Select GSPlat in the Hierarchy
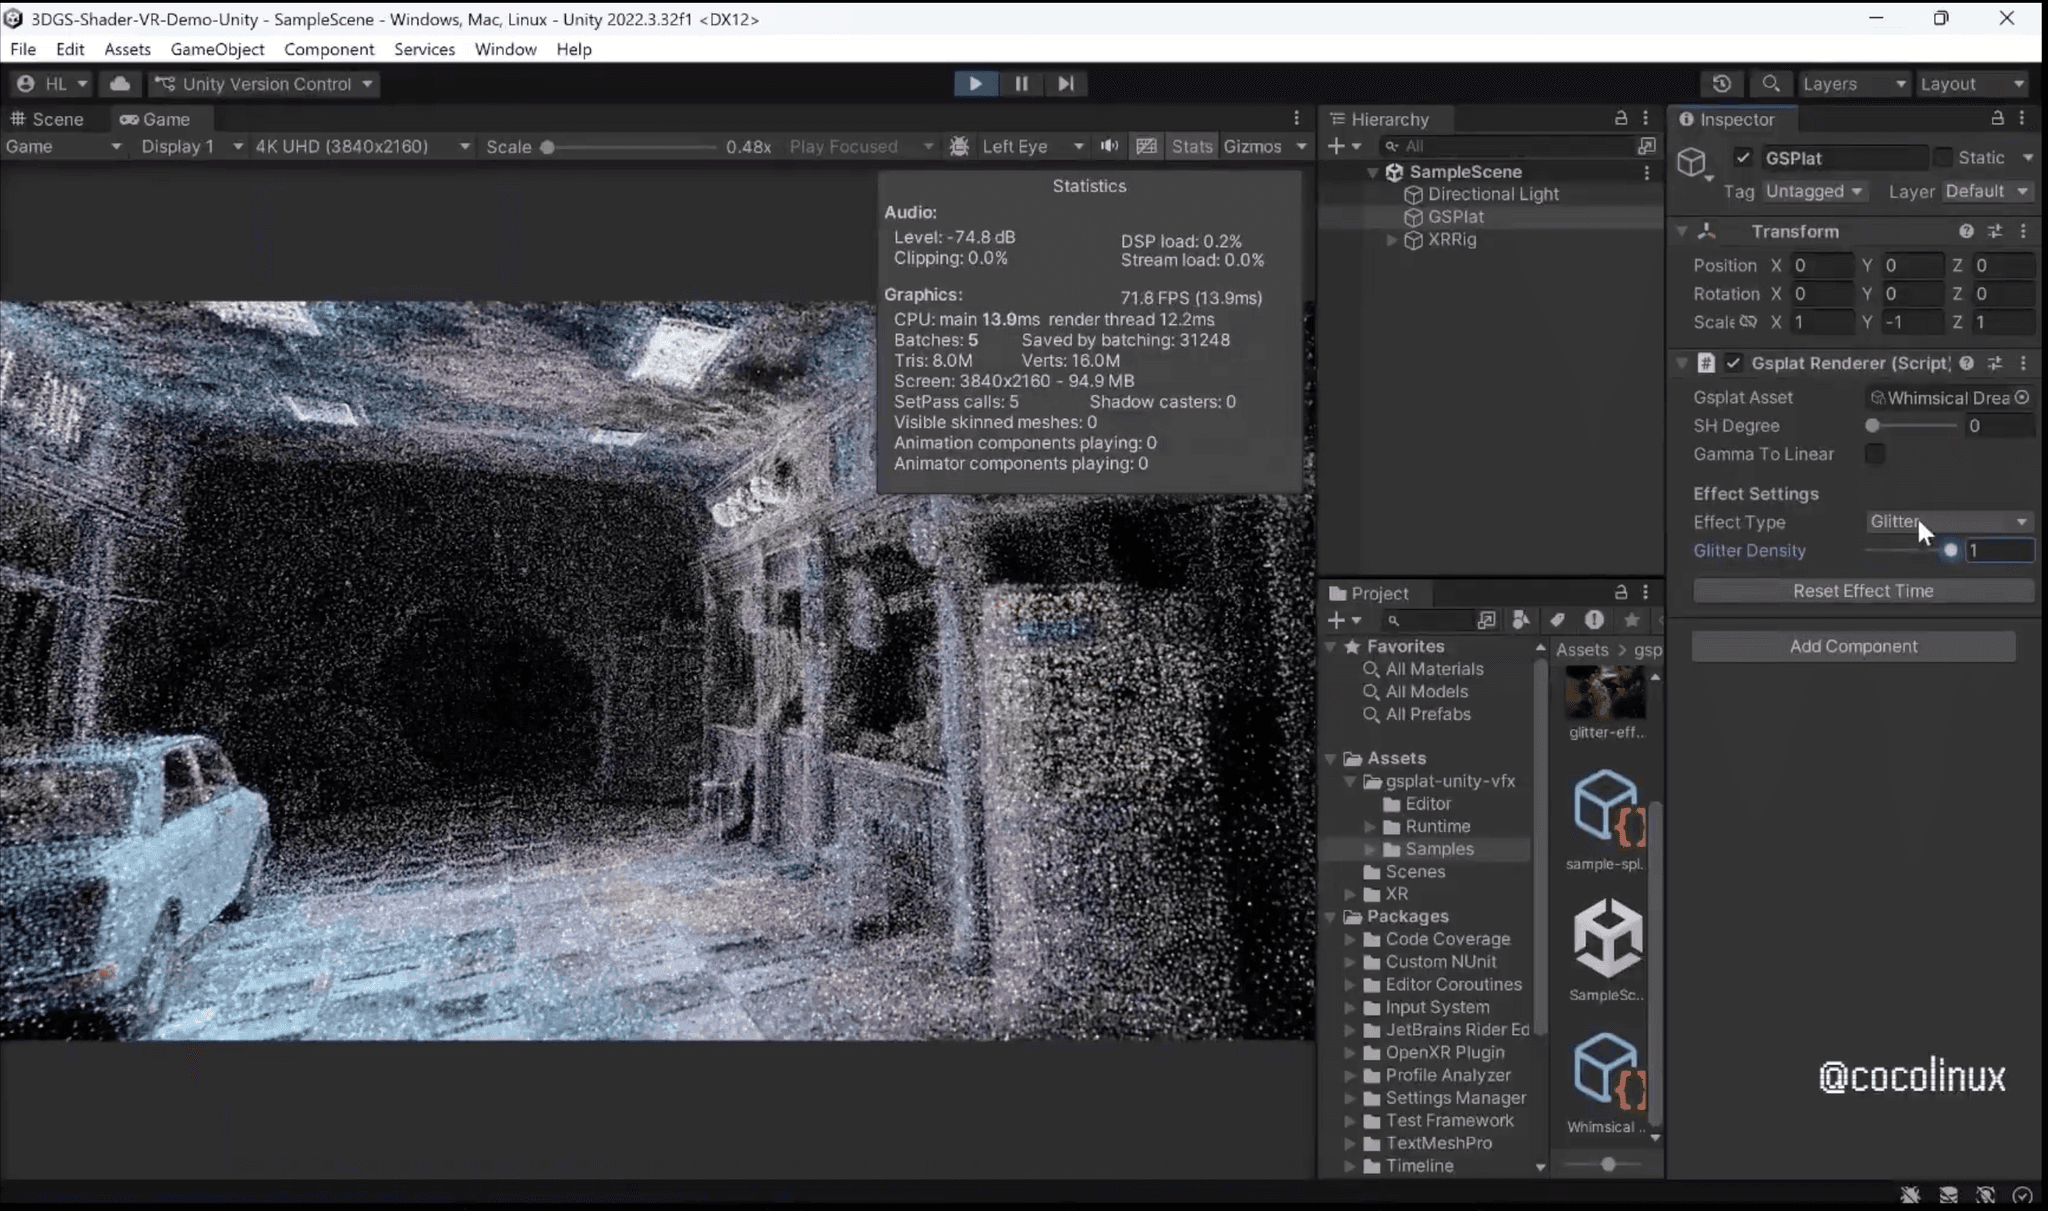2048x1211 pixels. click(1456, 216)
